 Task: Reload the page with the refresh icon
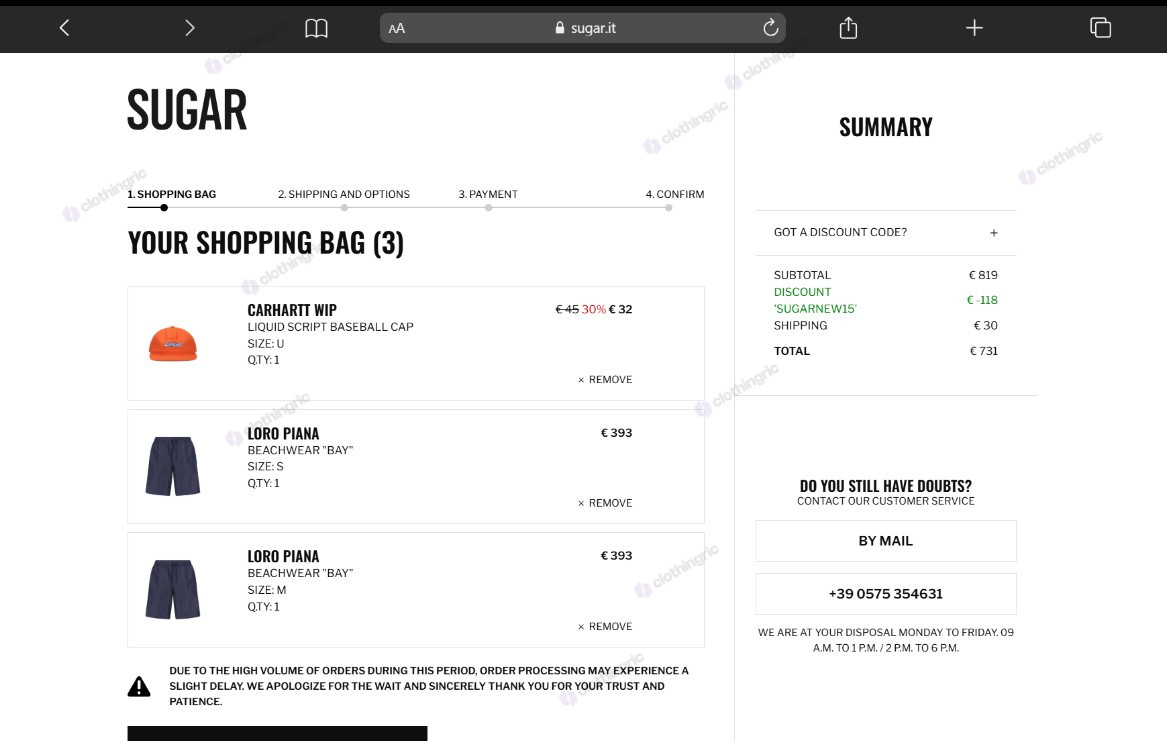pos(770,28)
